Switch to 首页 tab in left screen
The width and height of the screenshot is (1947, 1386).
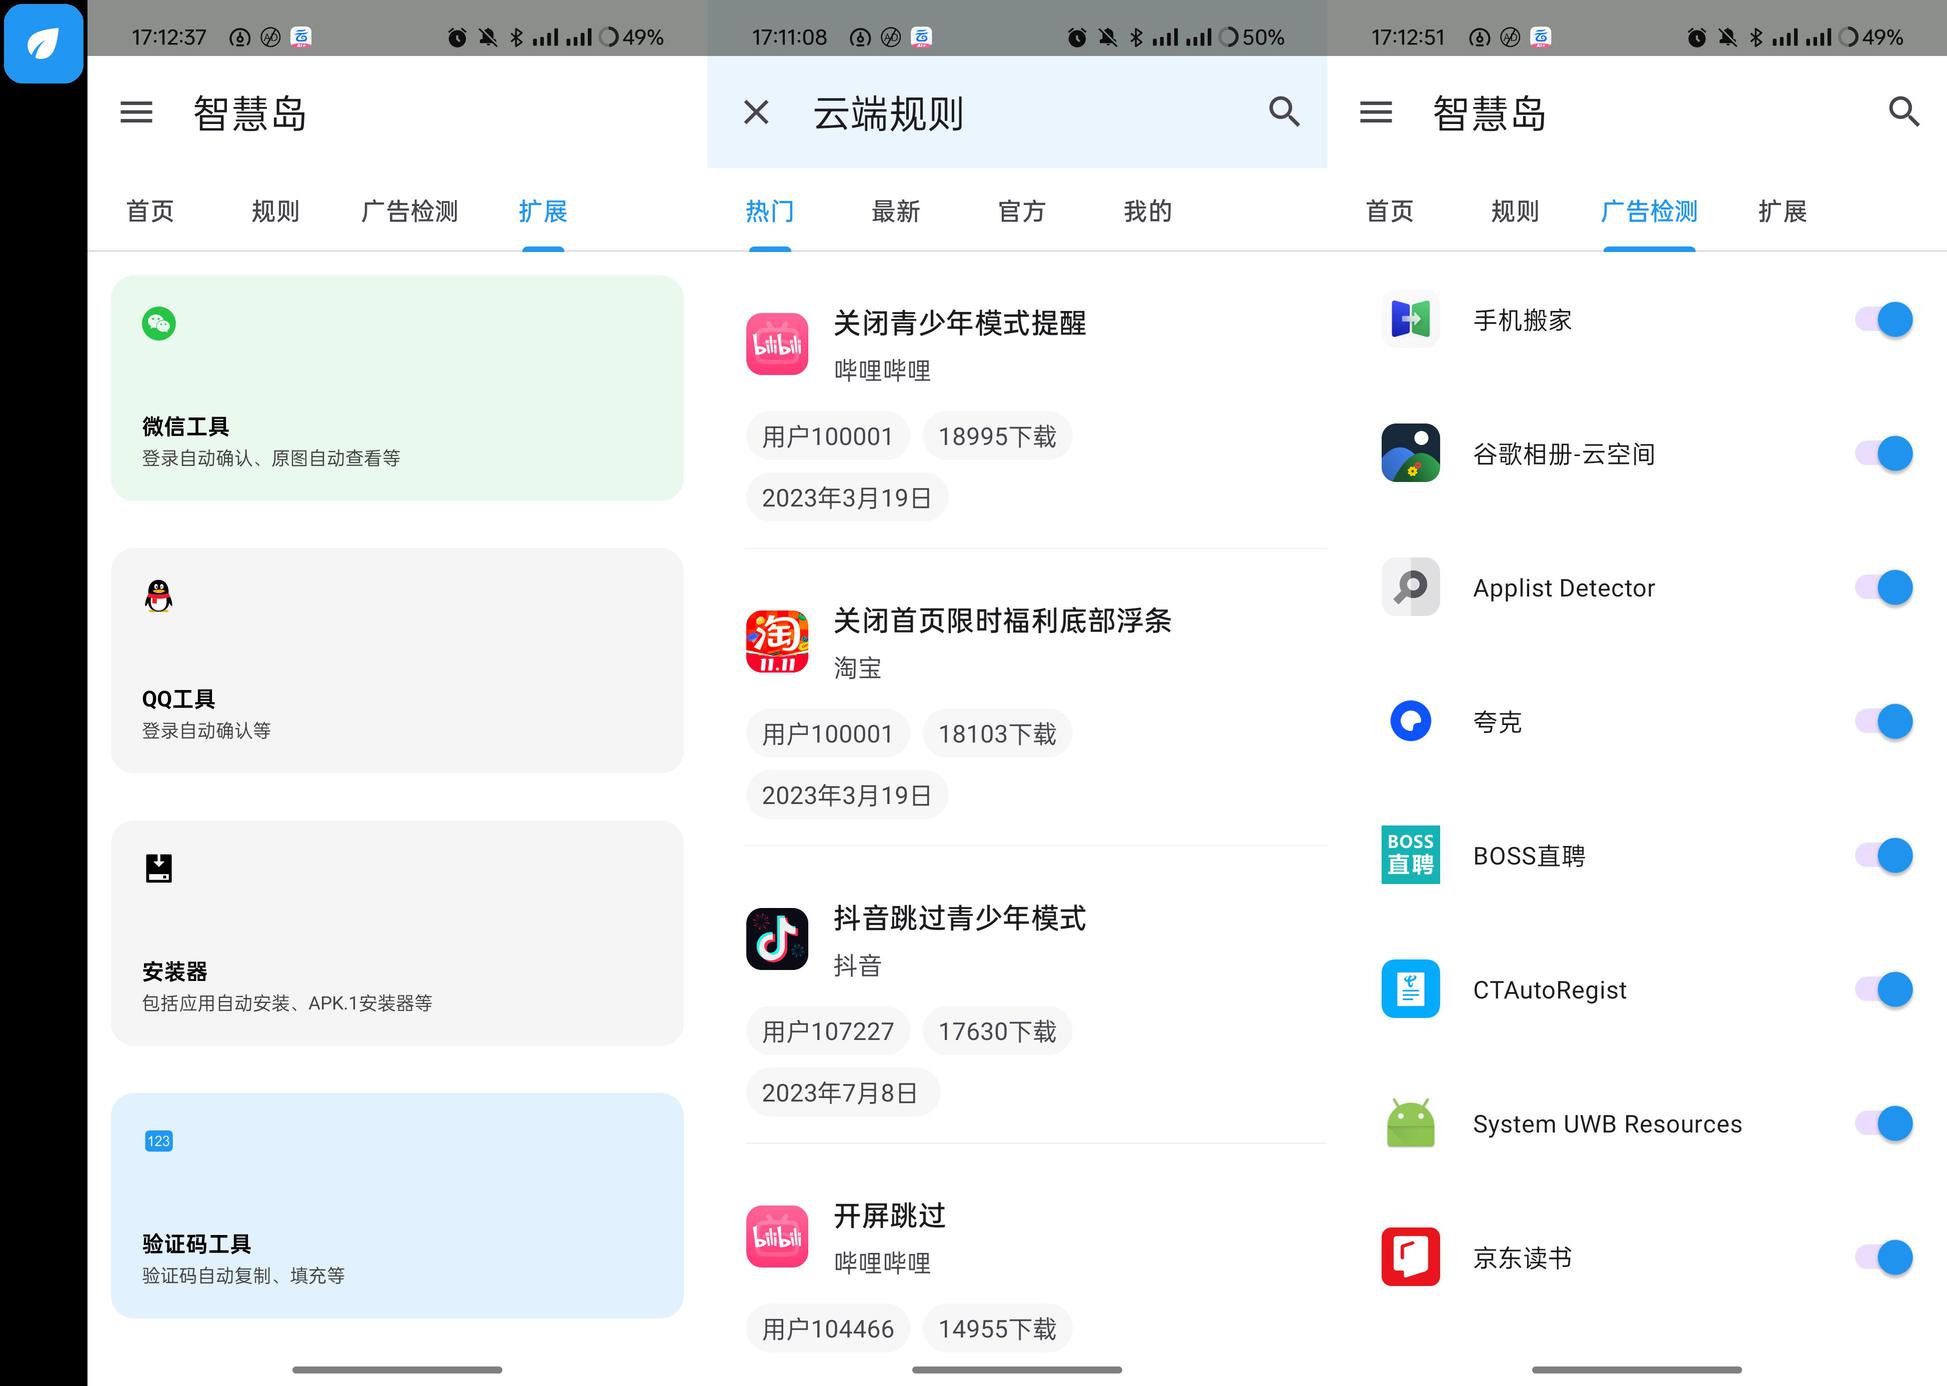[150, 211]
